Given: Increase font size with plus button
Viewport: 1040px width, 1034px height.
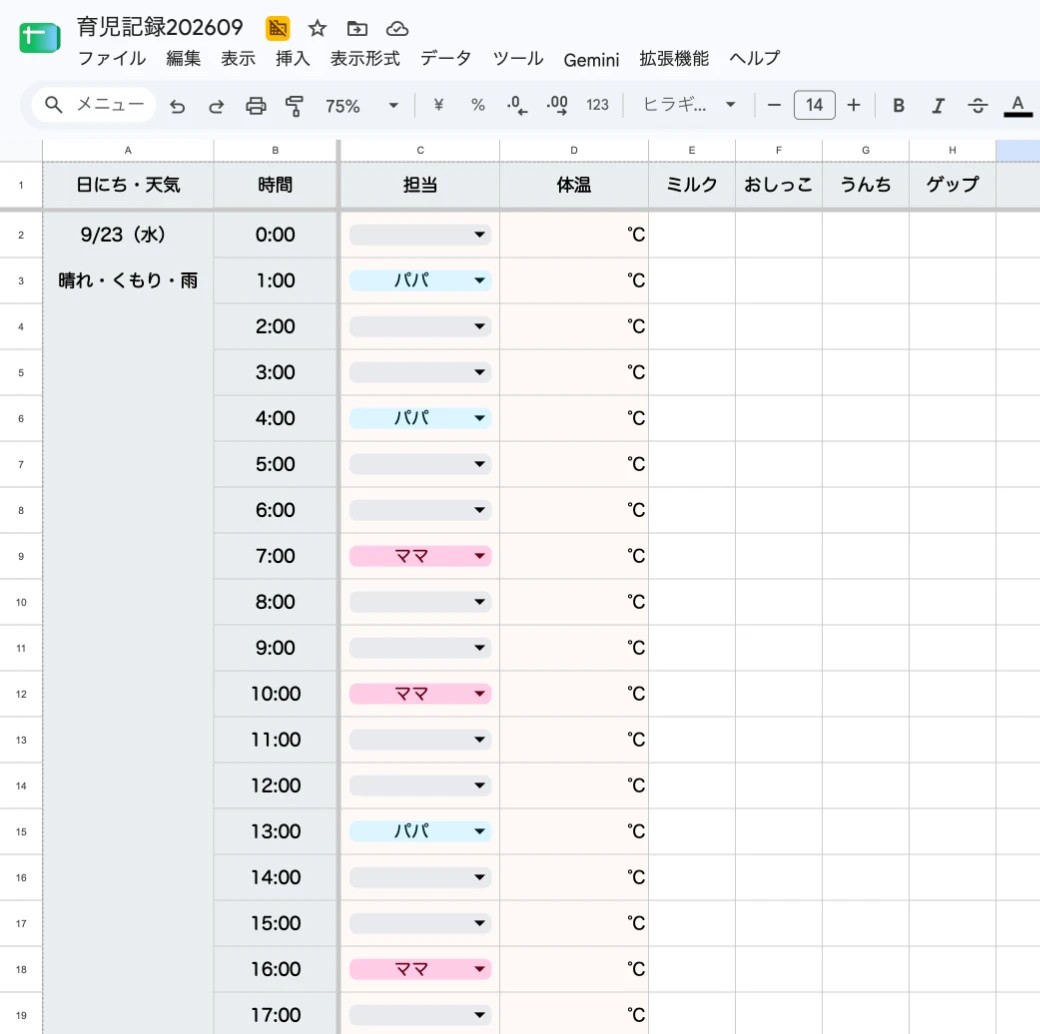Looking at the screenshot, I should pos(854,105).
